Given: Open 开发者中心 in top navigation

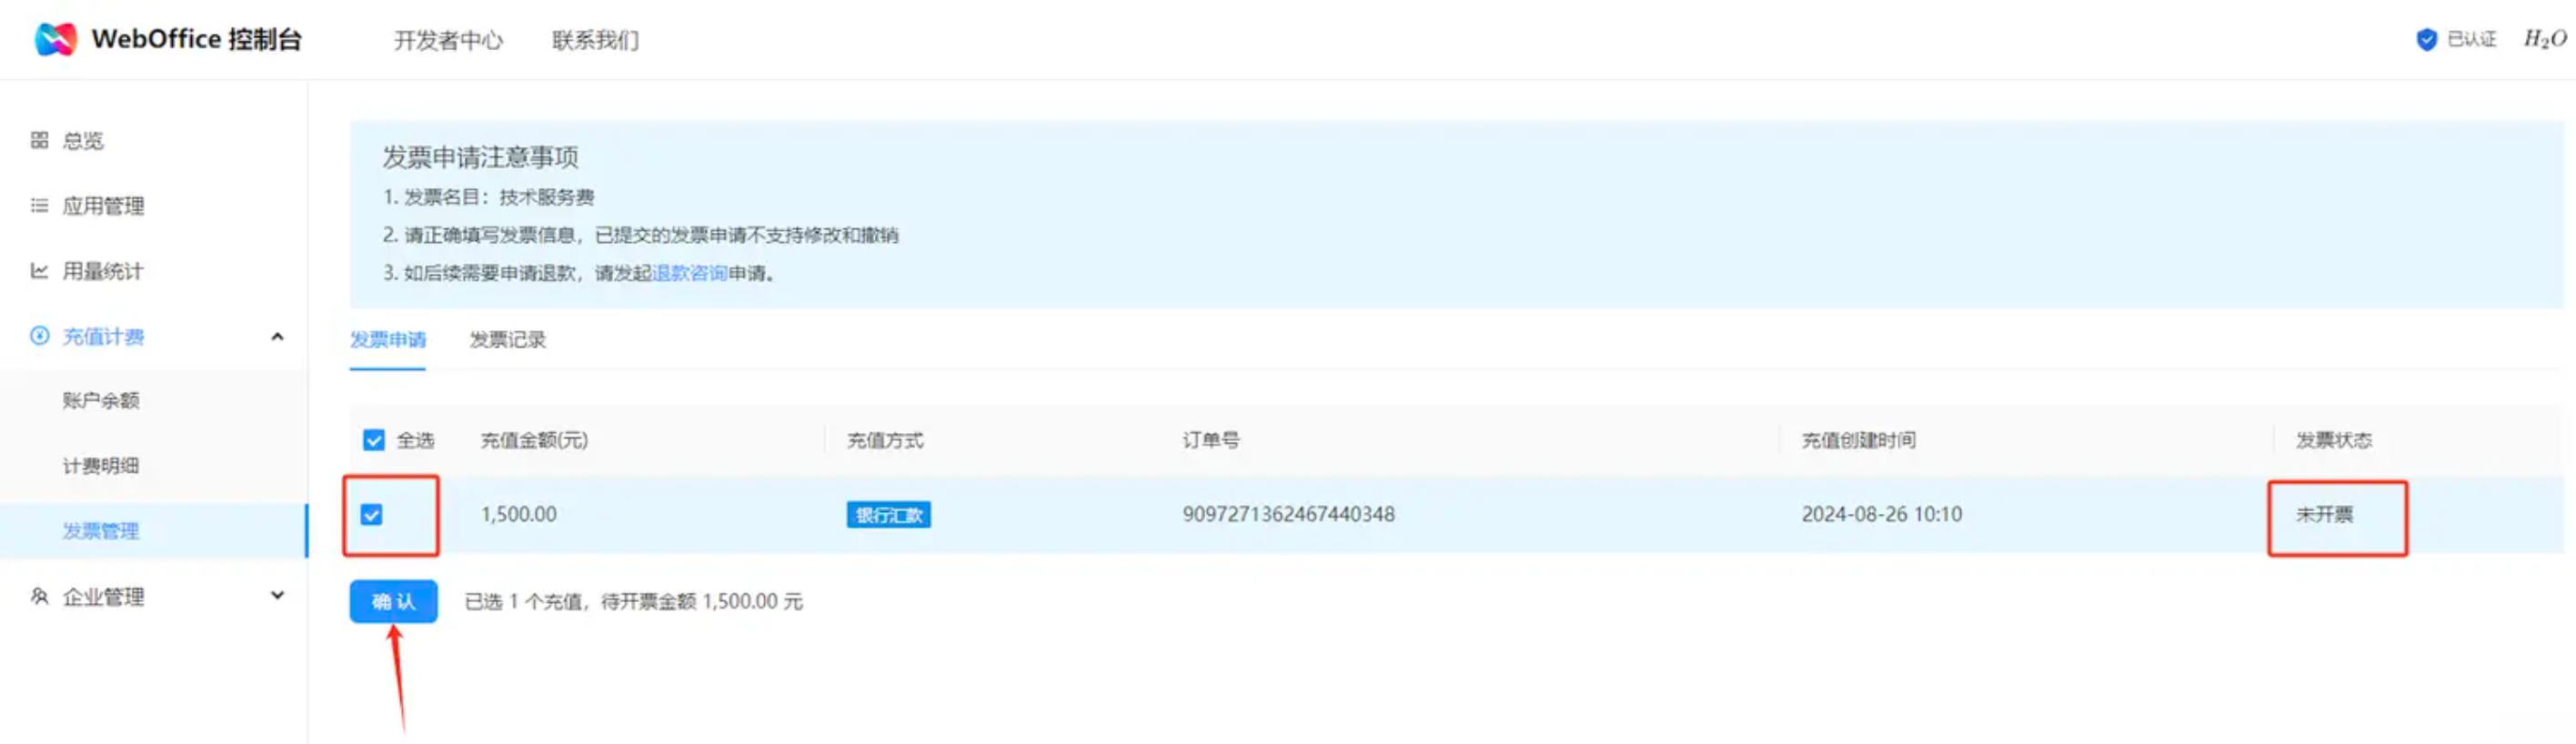Looking at the screenshot, I should pyautogui.click(x=448, y=40).
